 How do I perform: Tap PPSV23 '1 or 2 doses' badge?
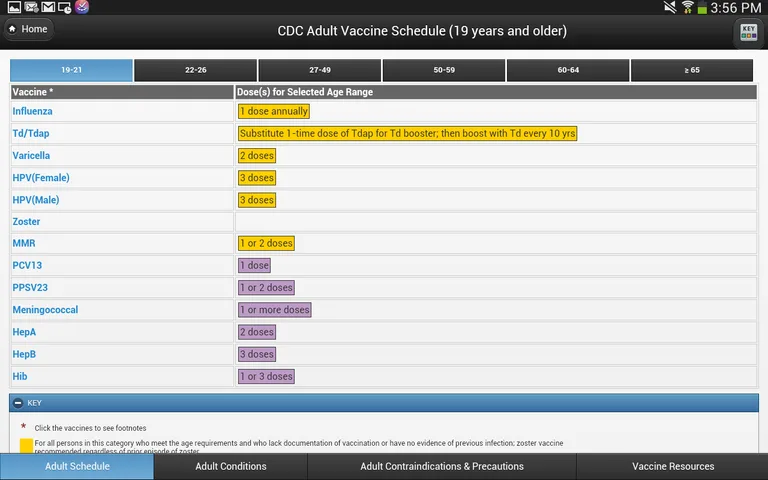(266, 288)
